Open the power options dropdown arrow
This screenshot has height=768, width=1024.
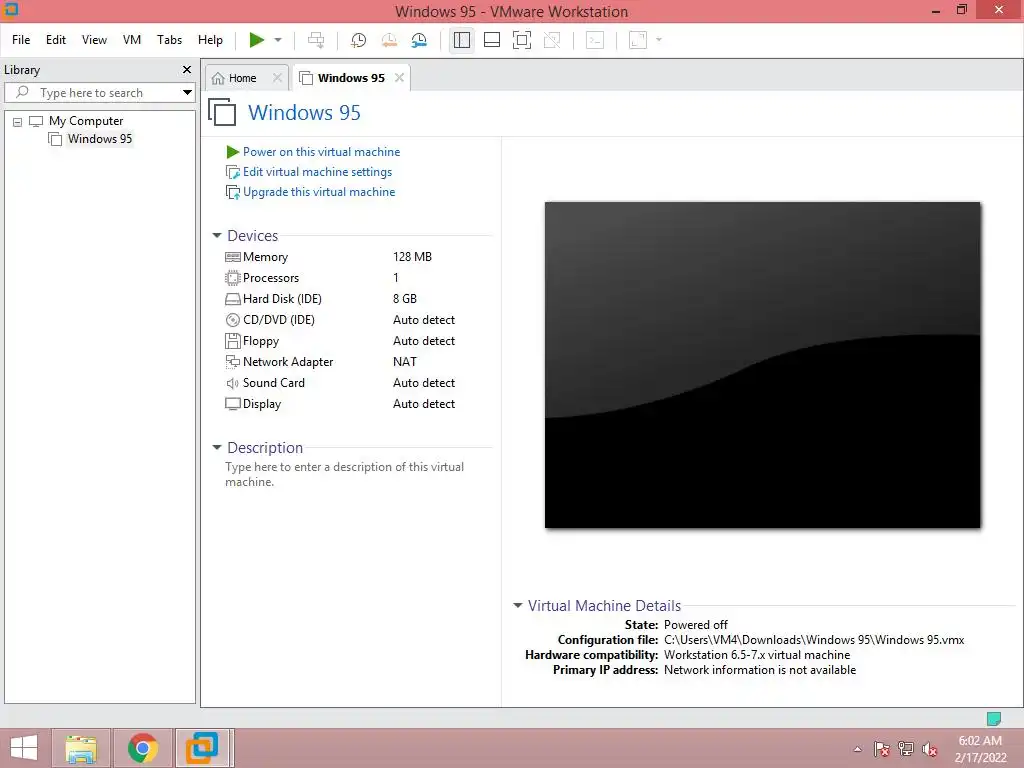278,40
